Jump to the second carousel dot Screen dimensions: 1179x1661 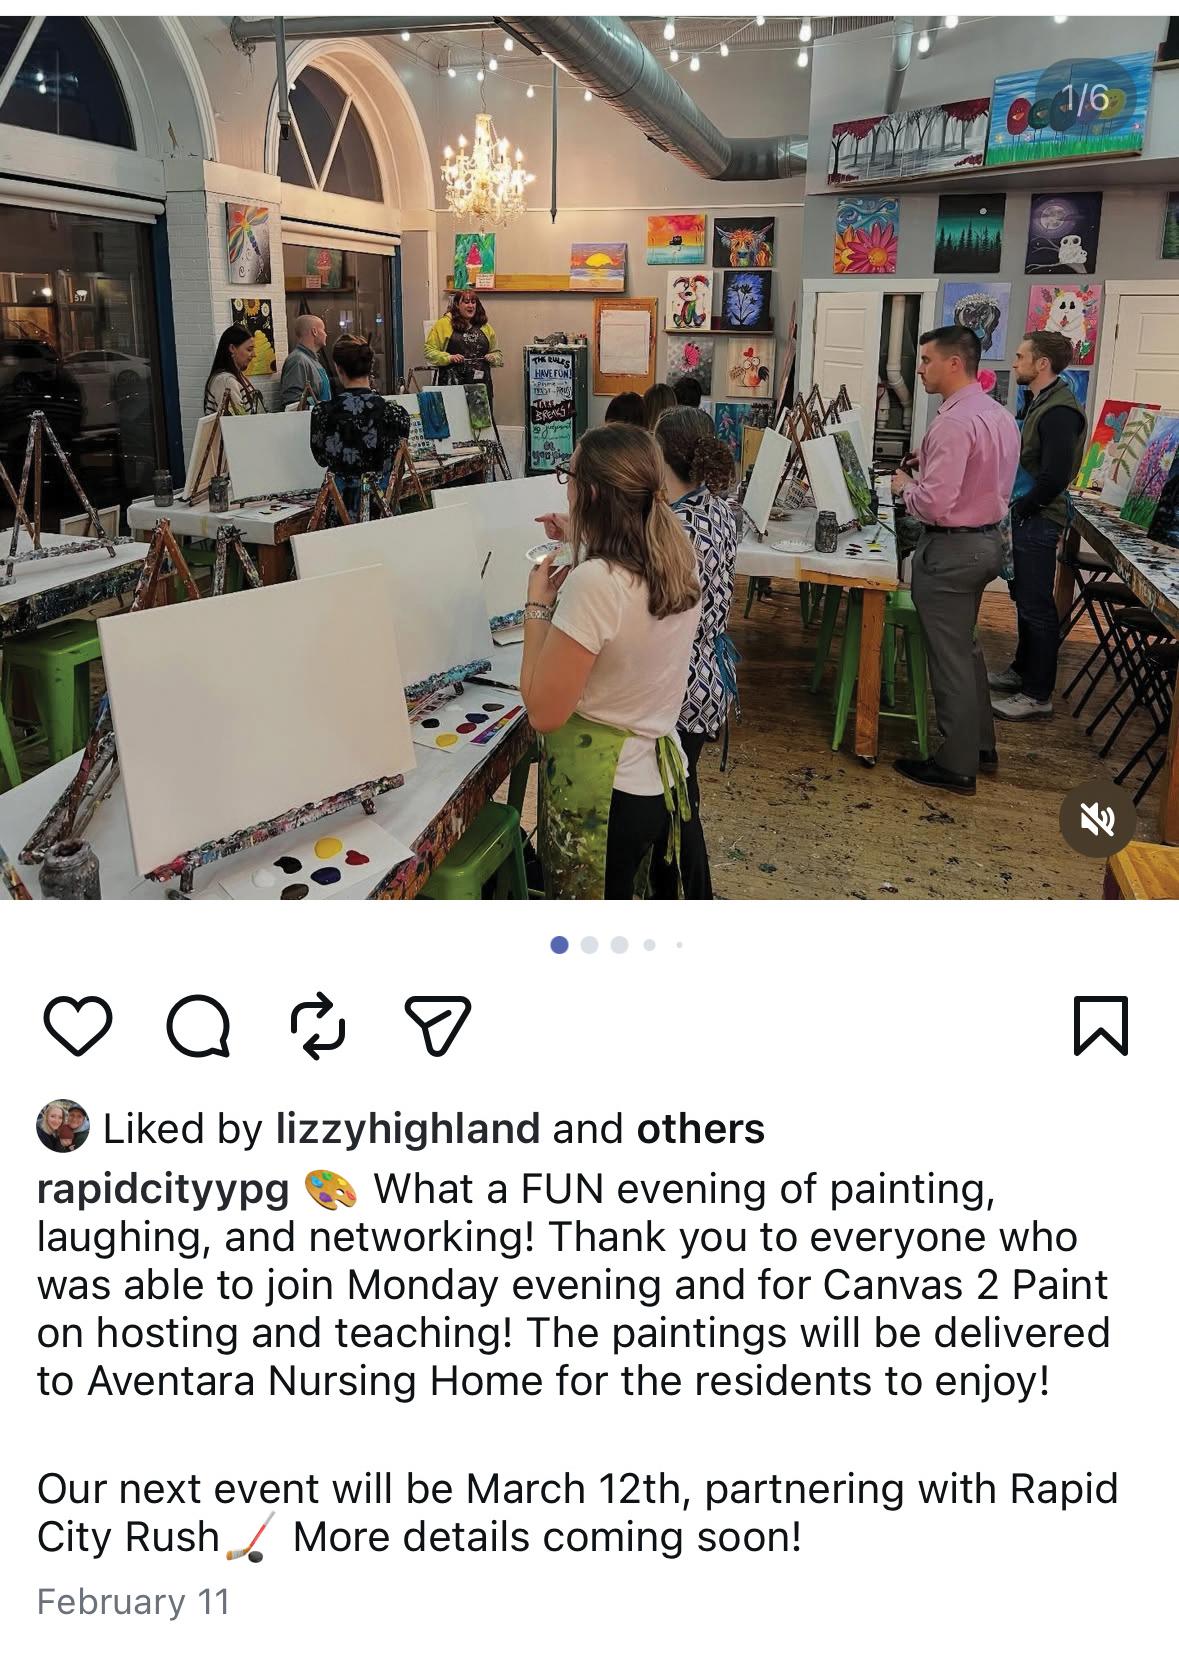pyautogui.click(x=590, y=944)
